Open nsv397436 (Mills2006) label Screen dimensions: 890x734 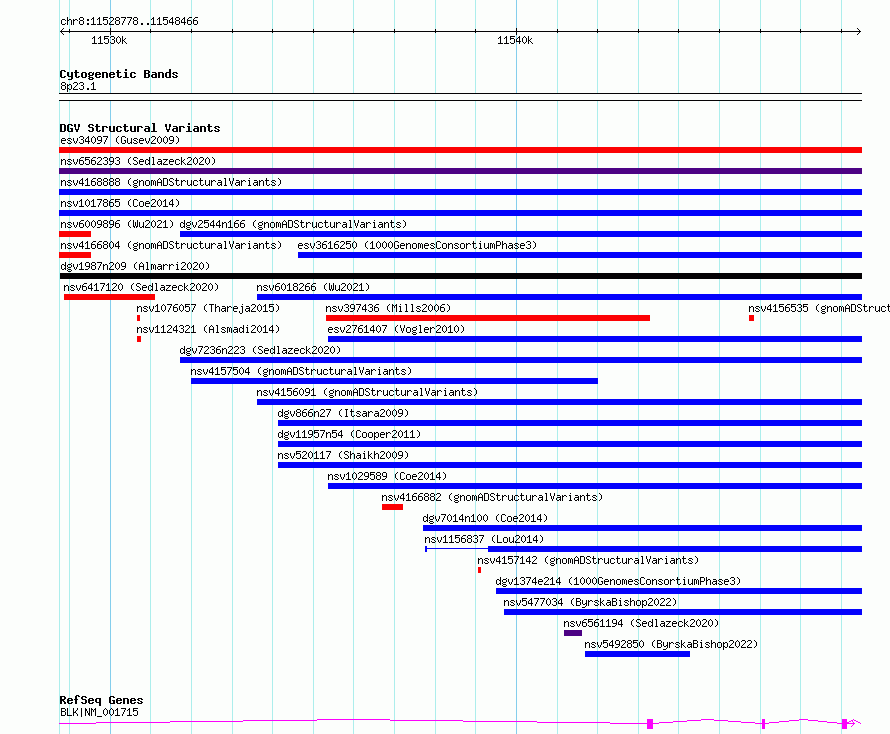[388, 308]
